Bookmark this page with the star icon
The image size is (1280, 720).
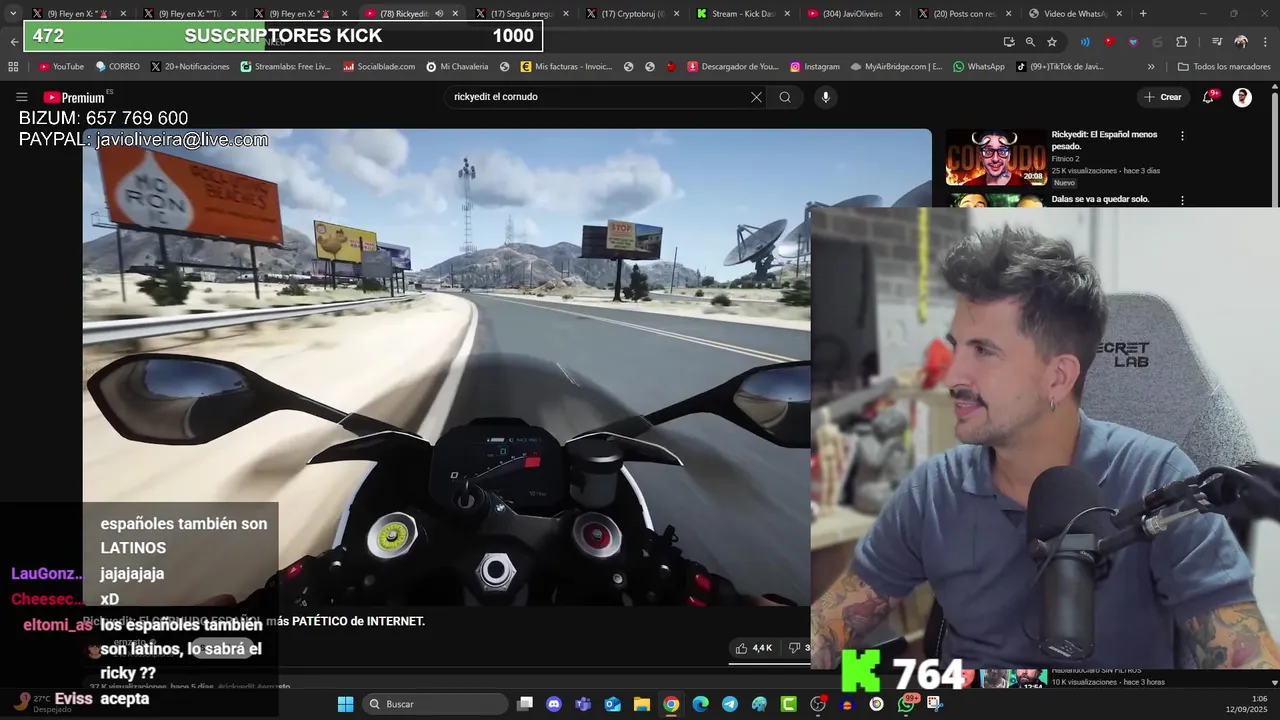[1052, 42]
